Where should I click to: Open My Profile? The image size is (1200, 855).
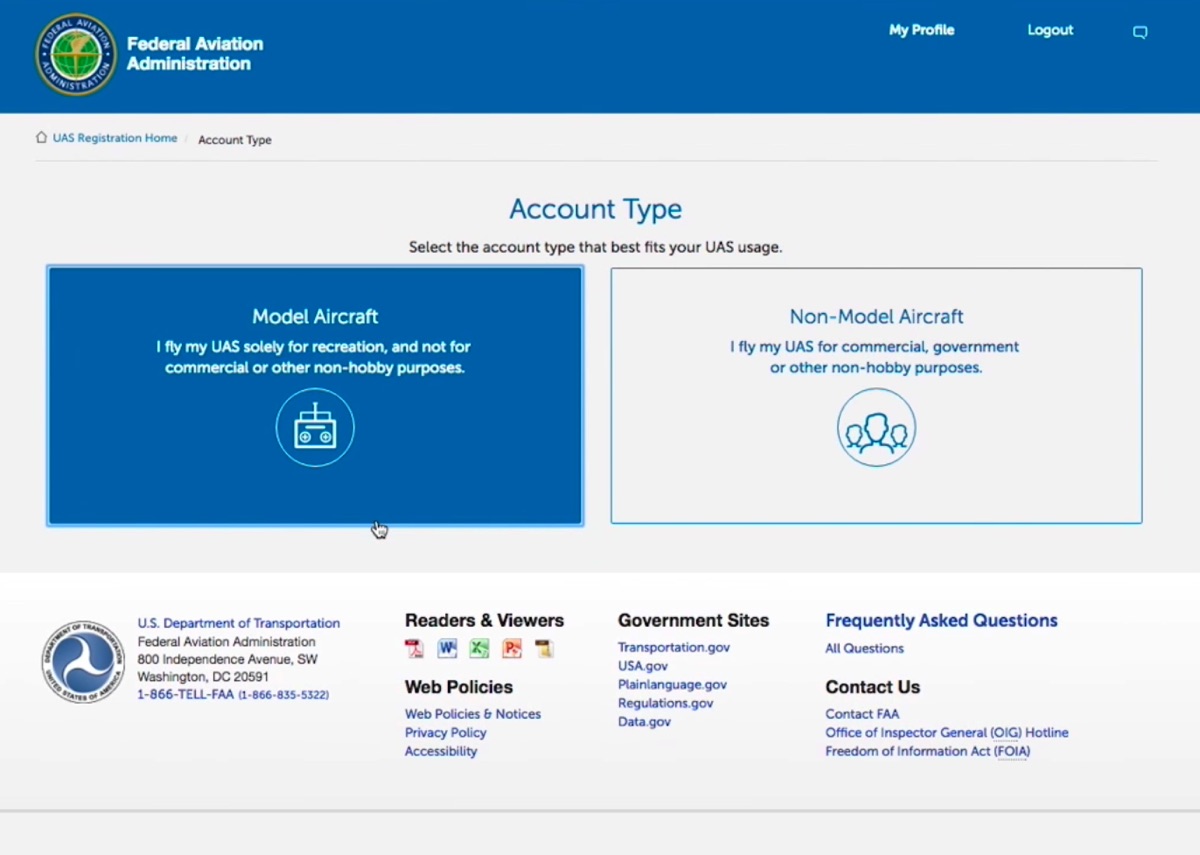(922, 30)
